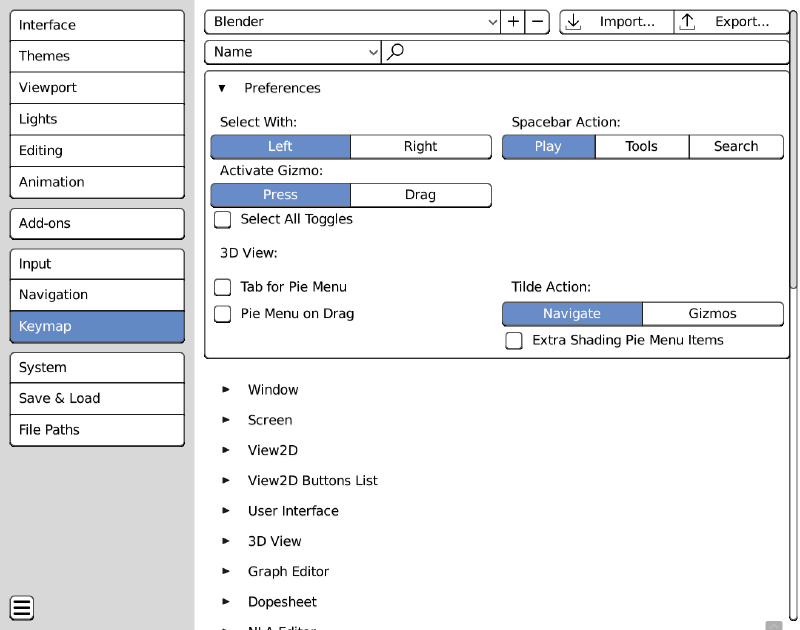Screen dimensions: 800x630
Task: Switch to the Add-ons preferences tab
Action: click(97, 223)
